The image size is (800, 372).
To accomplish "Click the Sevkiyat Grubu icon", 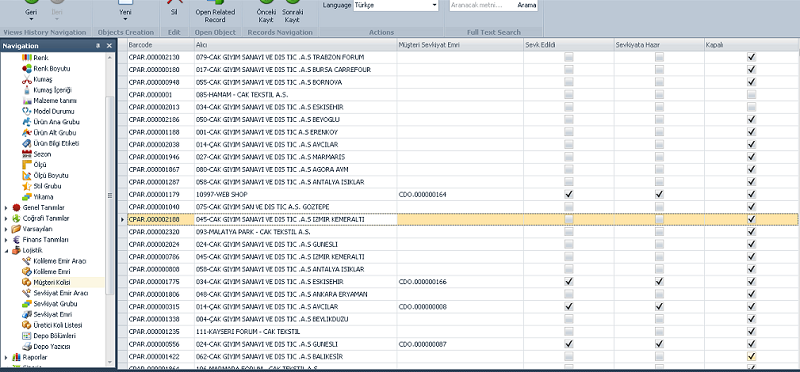I will (x=27, y=304).
